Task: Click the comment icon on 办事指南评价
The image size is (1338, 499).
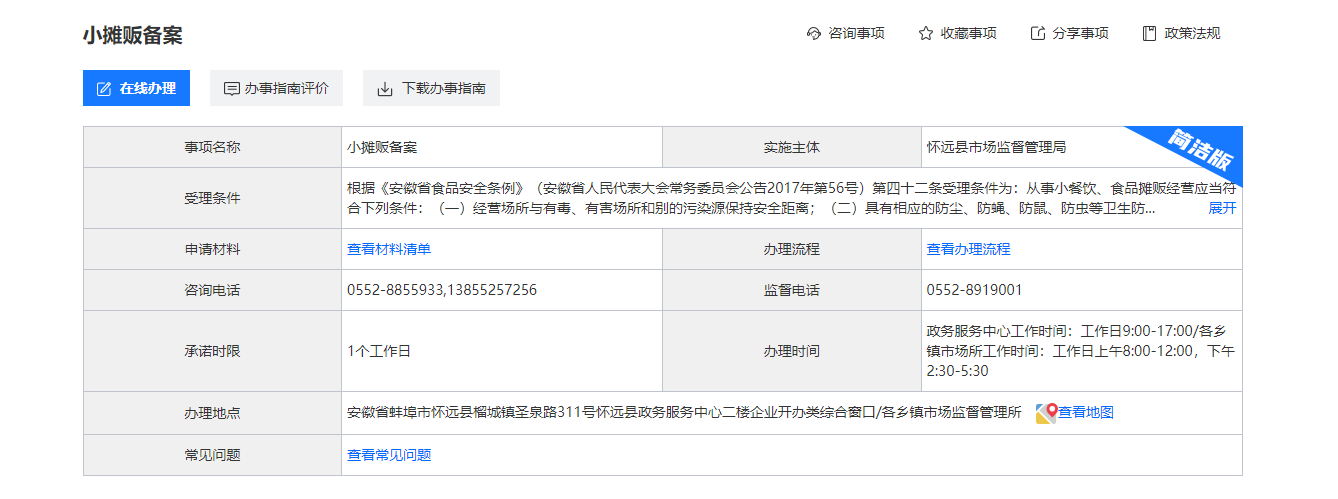Action: (232, 88)
